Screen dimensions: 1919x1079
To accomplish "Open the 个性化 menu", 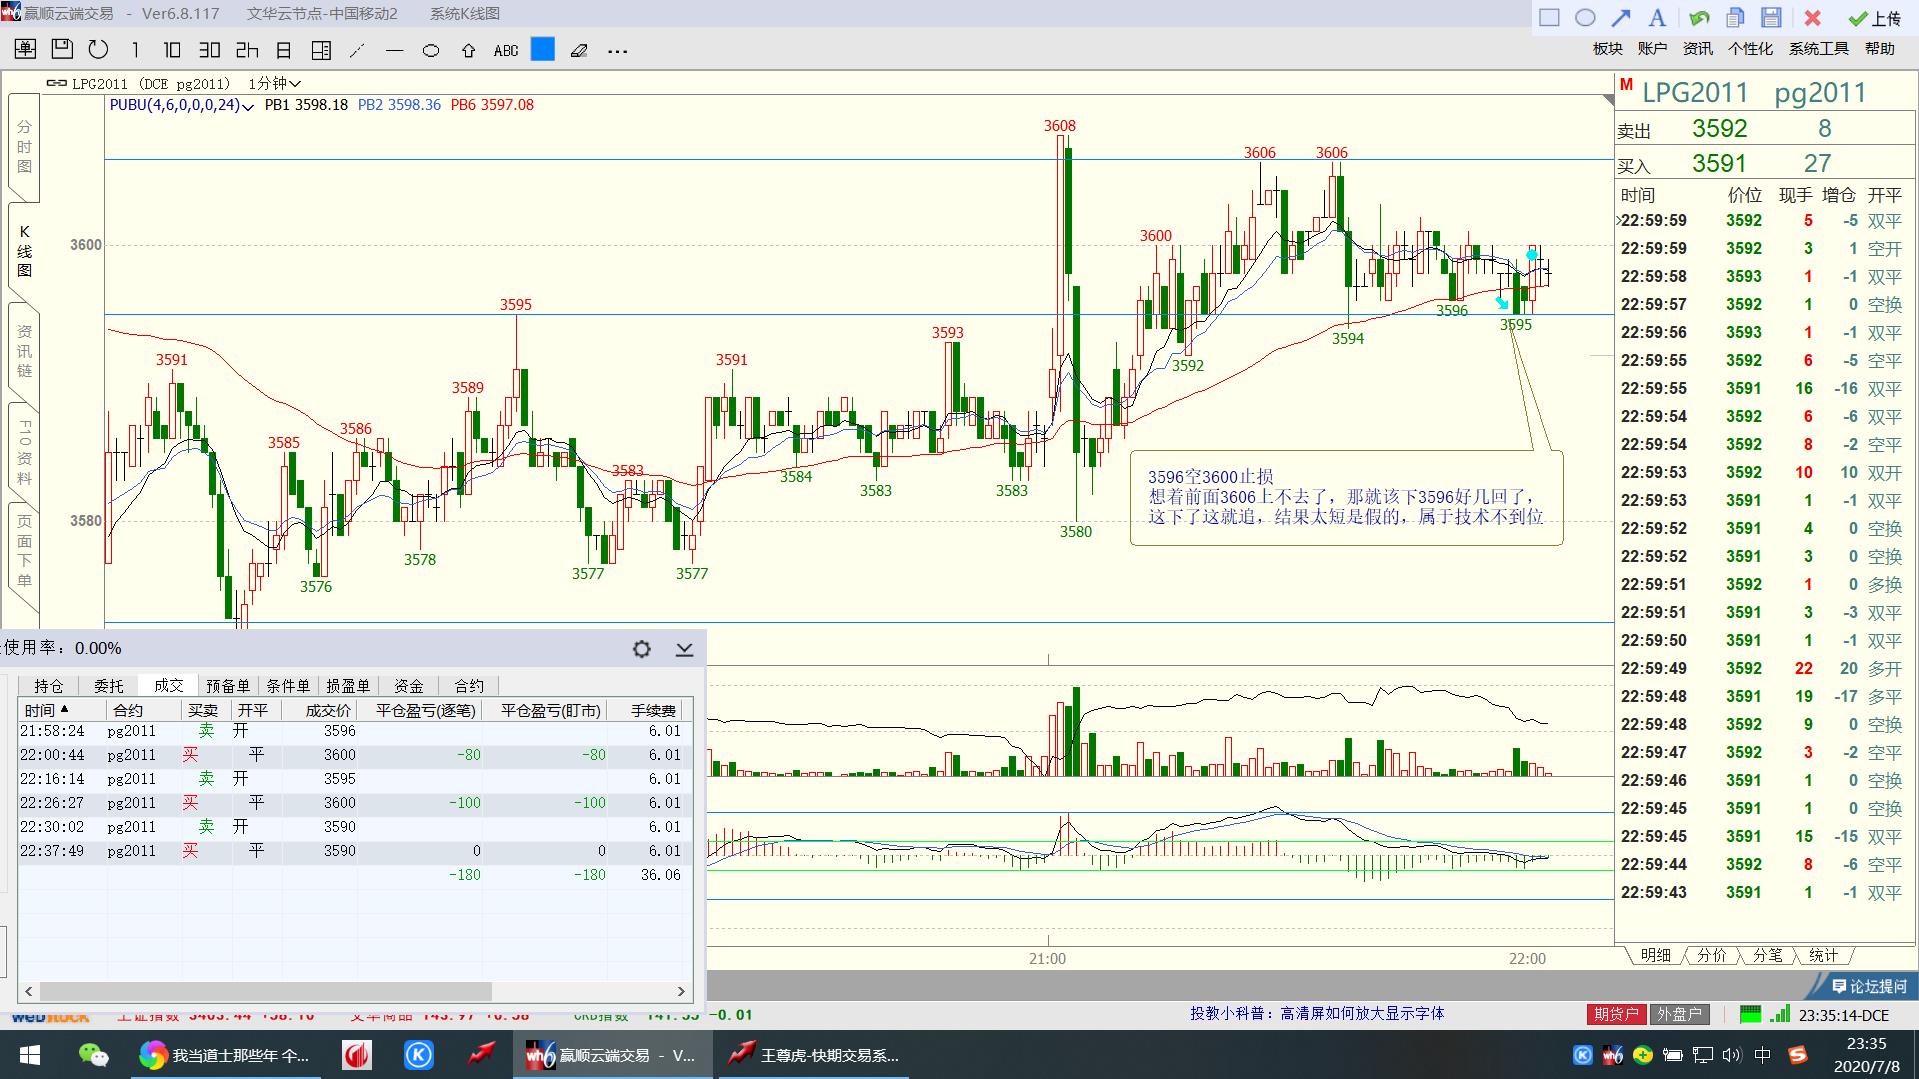I will pyautogui.click(x=1750, y=48).
